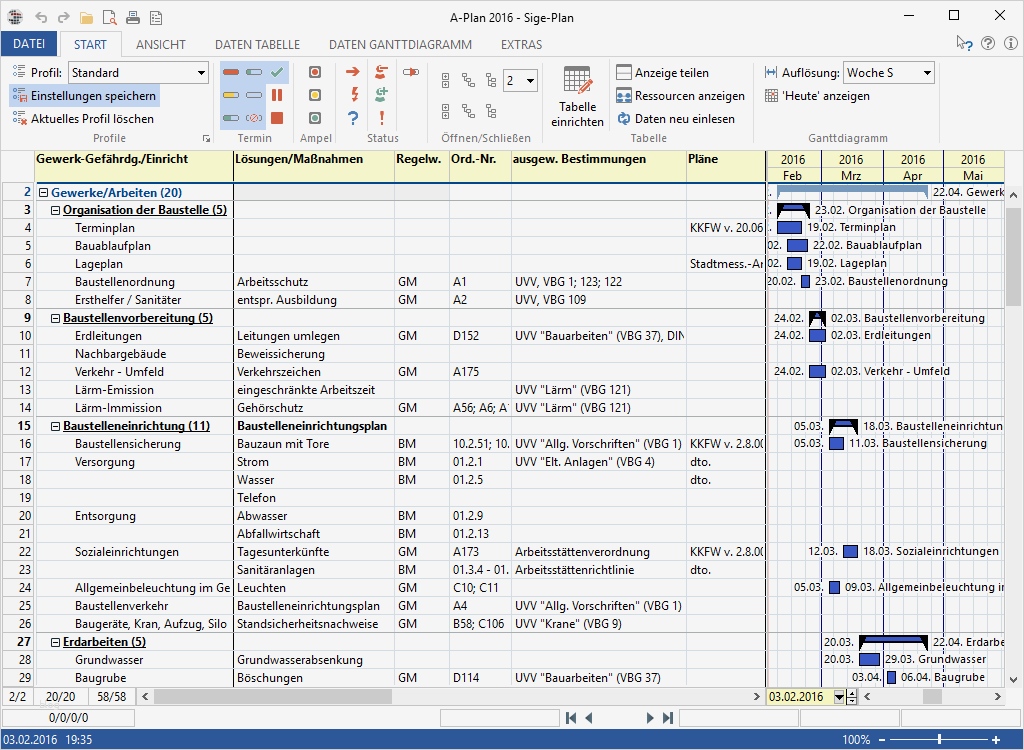Click the orange pause icon in Termin group
Viewport: 1024px width, 750px height.
(277, 95)
